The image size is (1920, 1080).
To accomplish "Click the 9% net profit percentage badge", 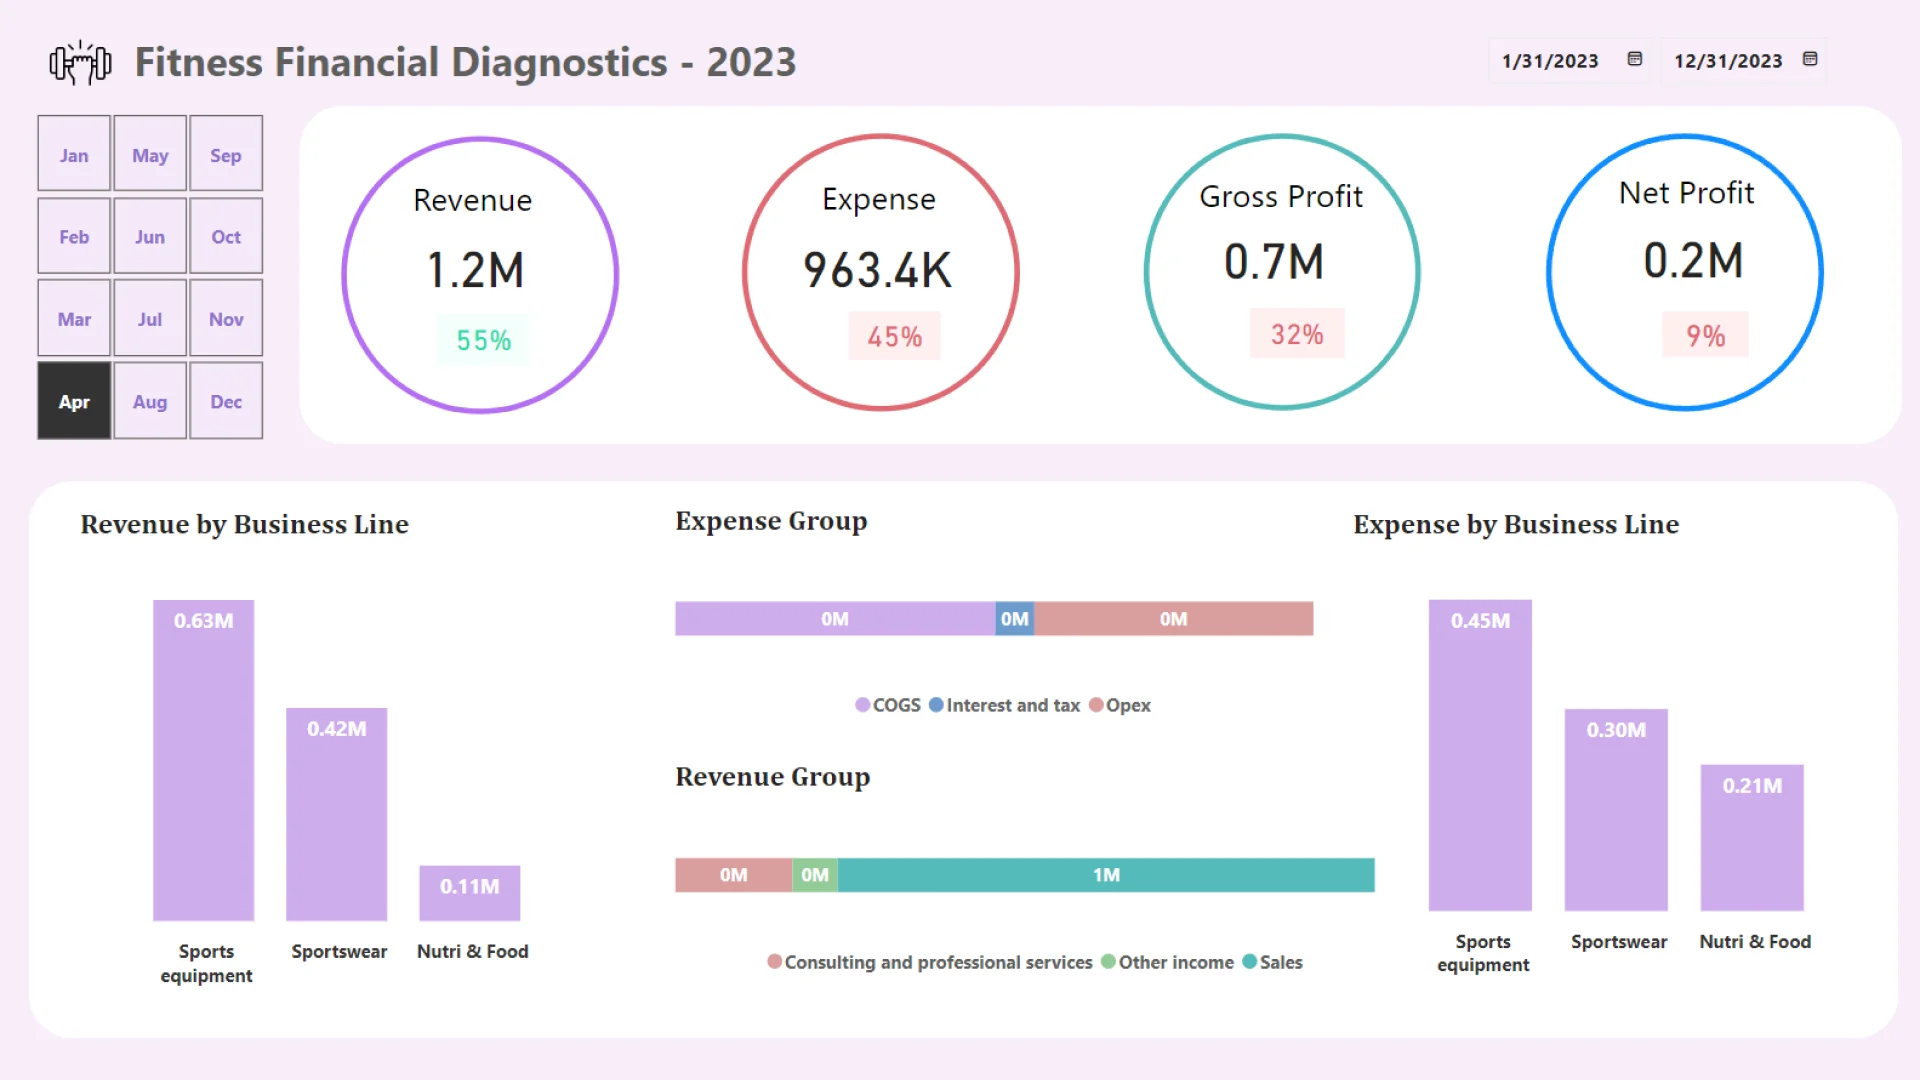I will 1706,335.
